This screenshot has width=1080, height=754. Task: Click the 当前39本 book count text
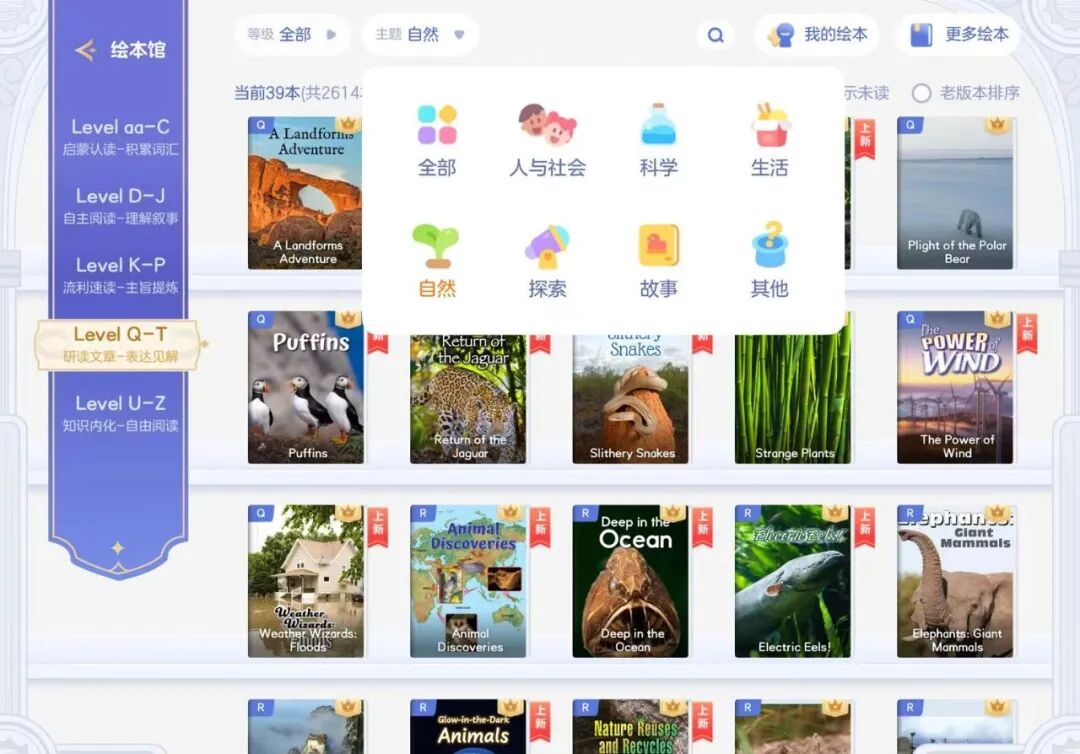click(x=267, y=93)
